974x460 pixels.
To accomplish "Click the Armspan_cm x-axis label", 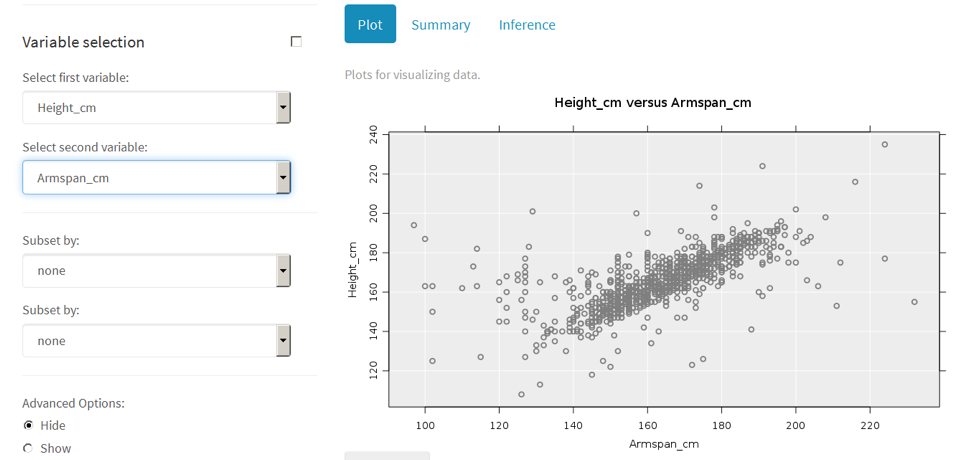I will (x=663, y=443).
